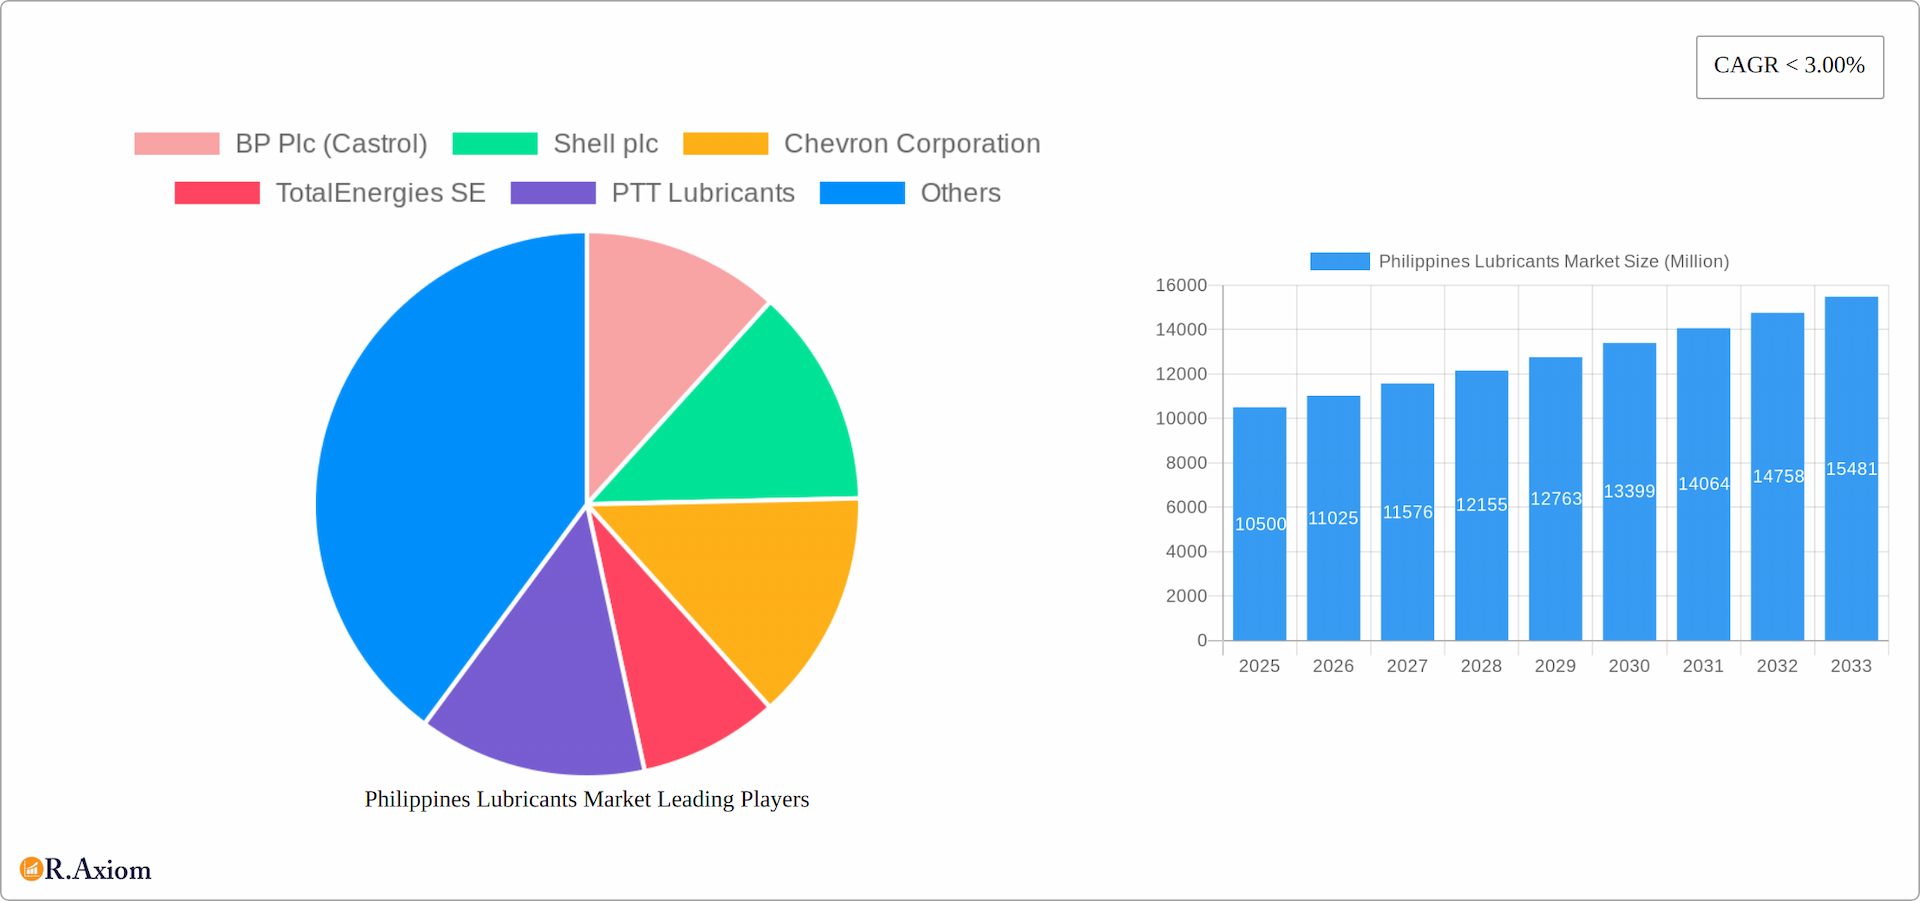The width and height of the screenshot is (1920, 901).
Task: Click the blue Others legend swatch
Action: tap(862, 192)
